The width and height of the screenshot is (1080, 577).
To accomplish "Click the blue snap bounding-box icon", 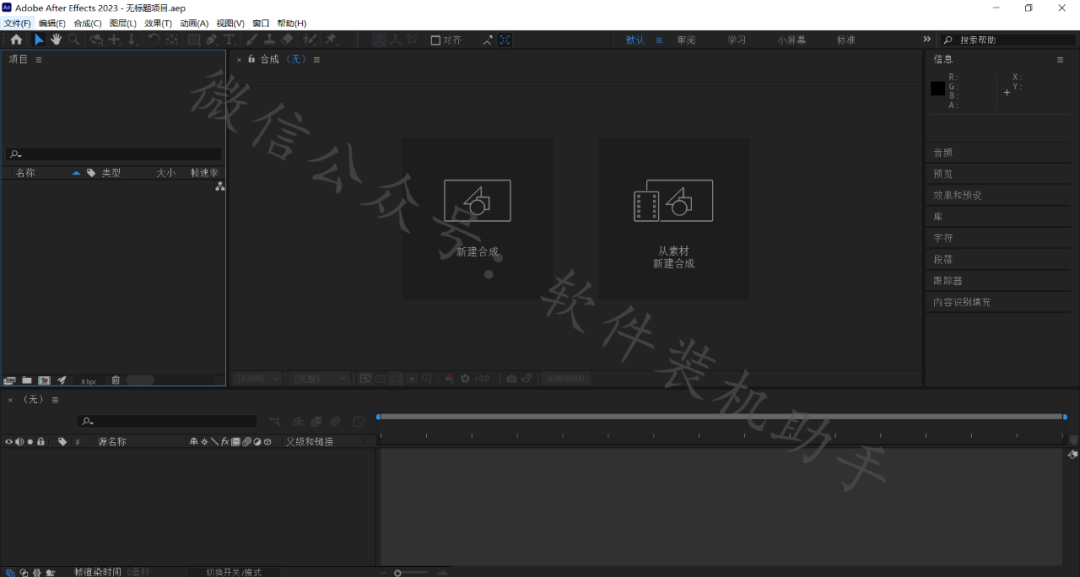I will click(x=505, y=40).
